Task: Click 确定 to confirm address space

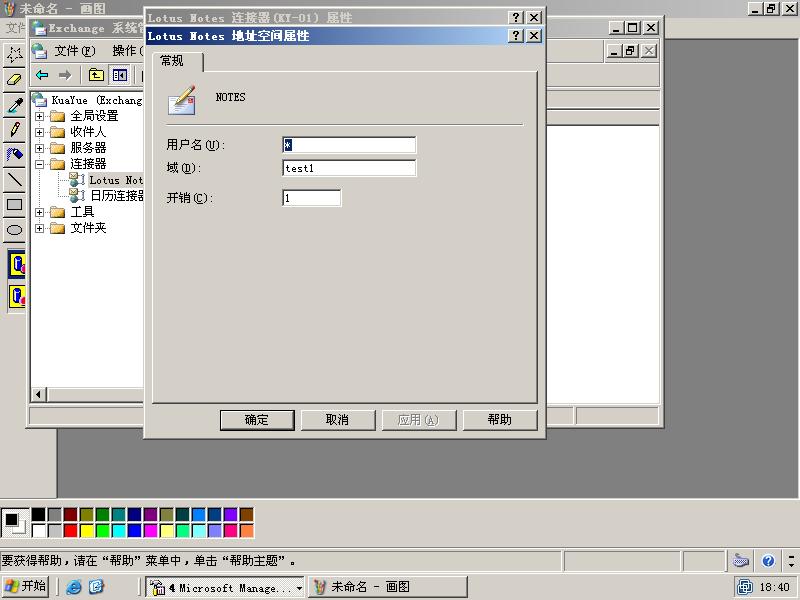Action: coord(257,420)
